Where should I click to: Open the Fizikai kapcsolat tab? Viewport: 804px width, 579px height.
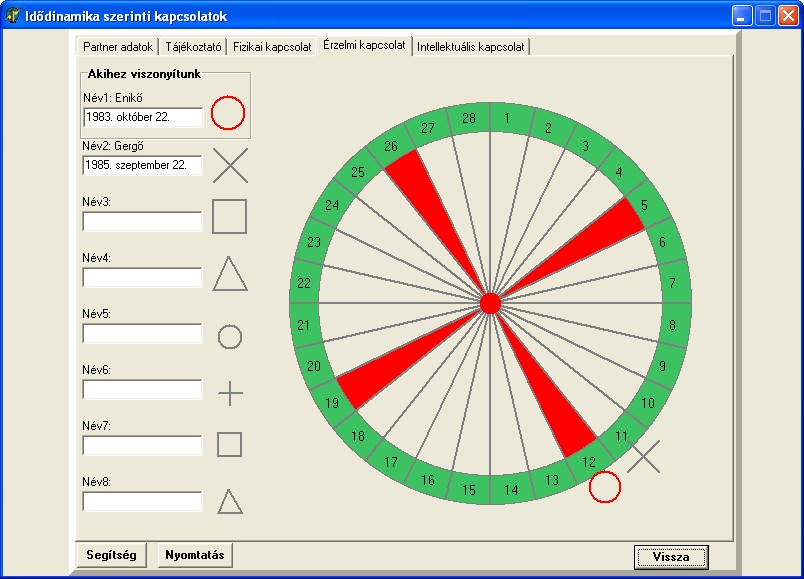(x=272, y=47)
